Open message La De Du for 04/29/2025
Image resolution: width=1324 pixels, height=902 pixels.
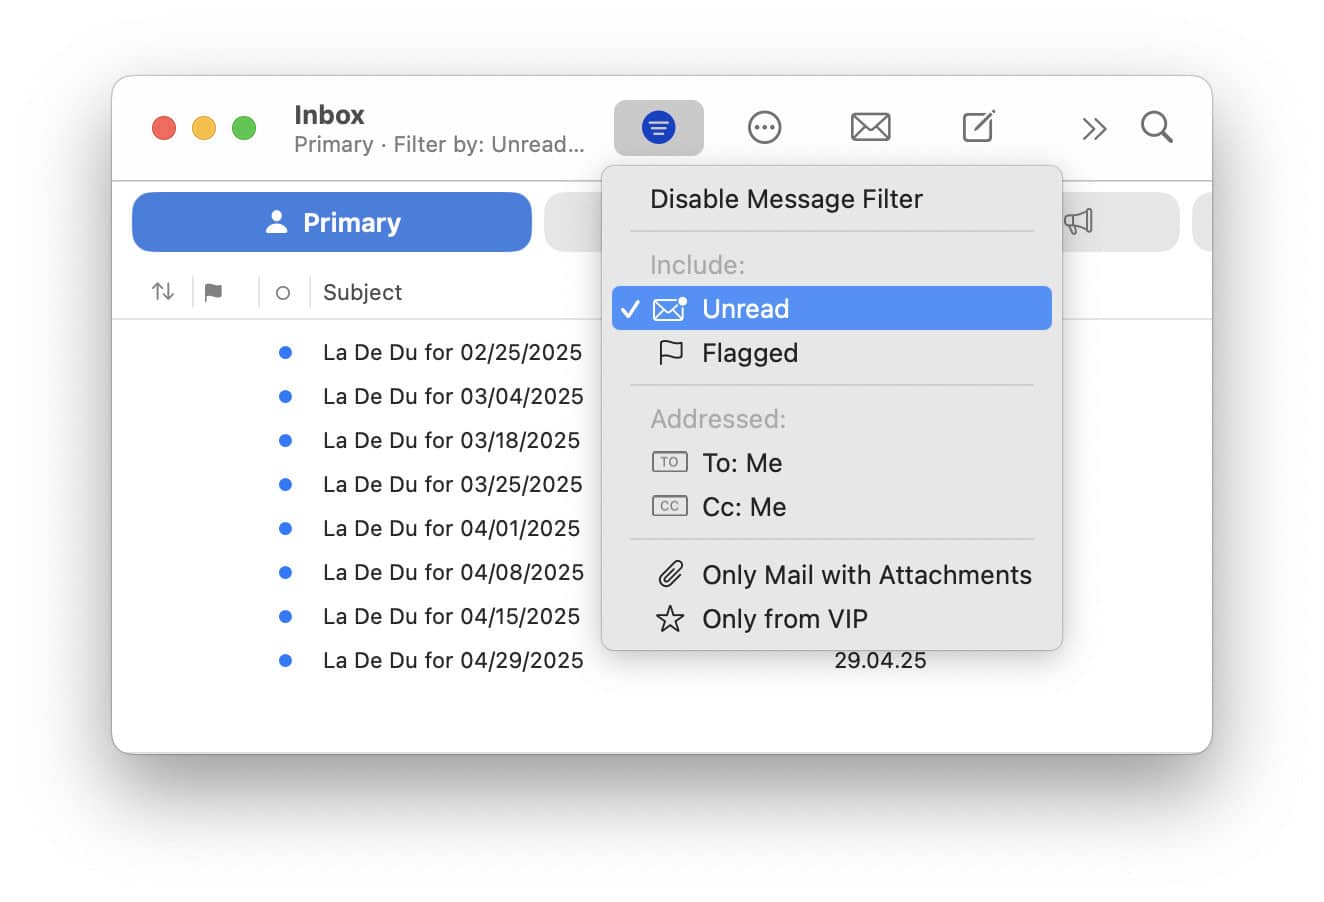[x=453, y=661]
